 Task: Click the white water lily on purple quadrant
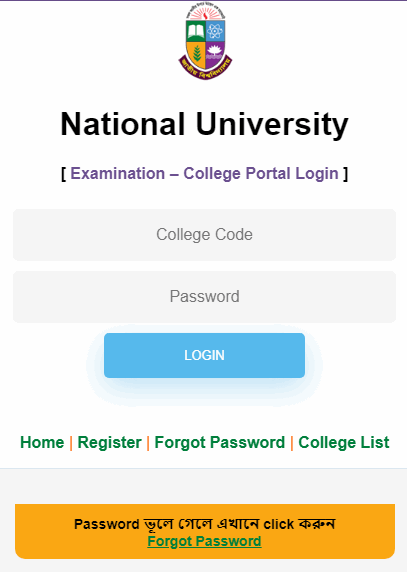[x=214, y=51]
